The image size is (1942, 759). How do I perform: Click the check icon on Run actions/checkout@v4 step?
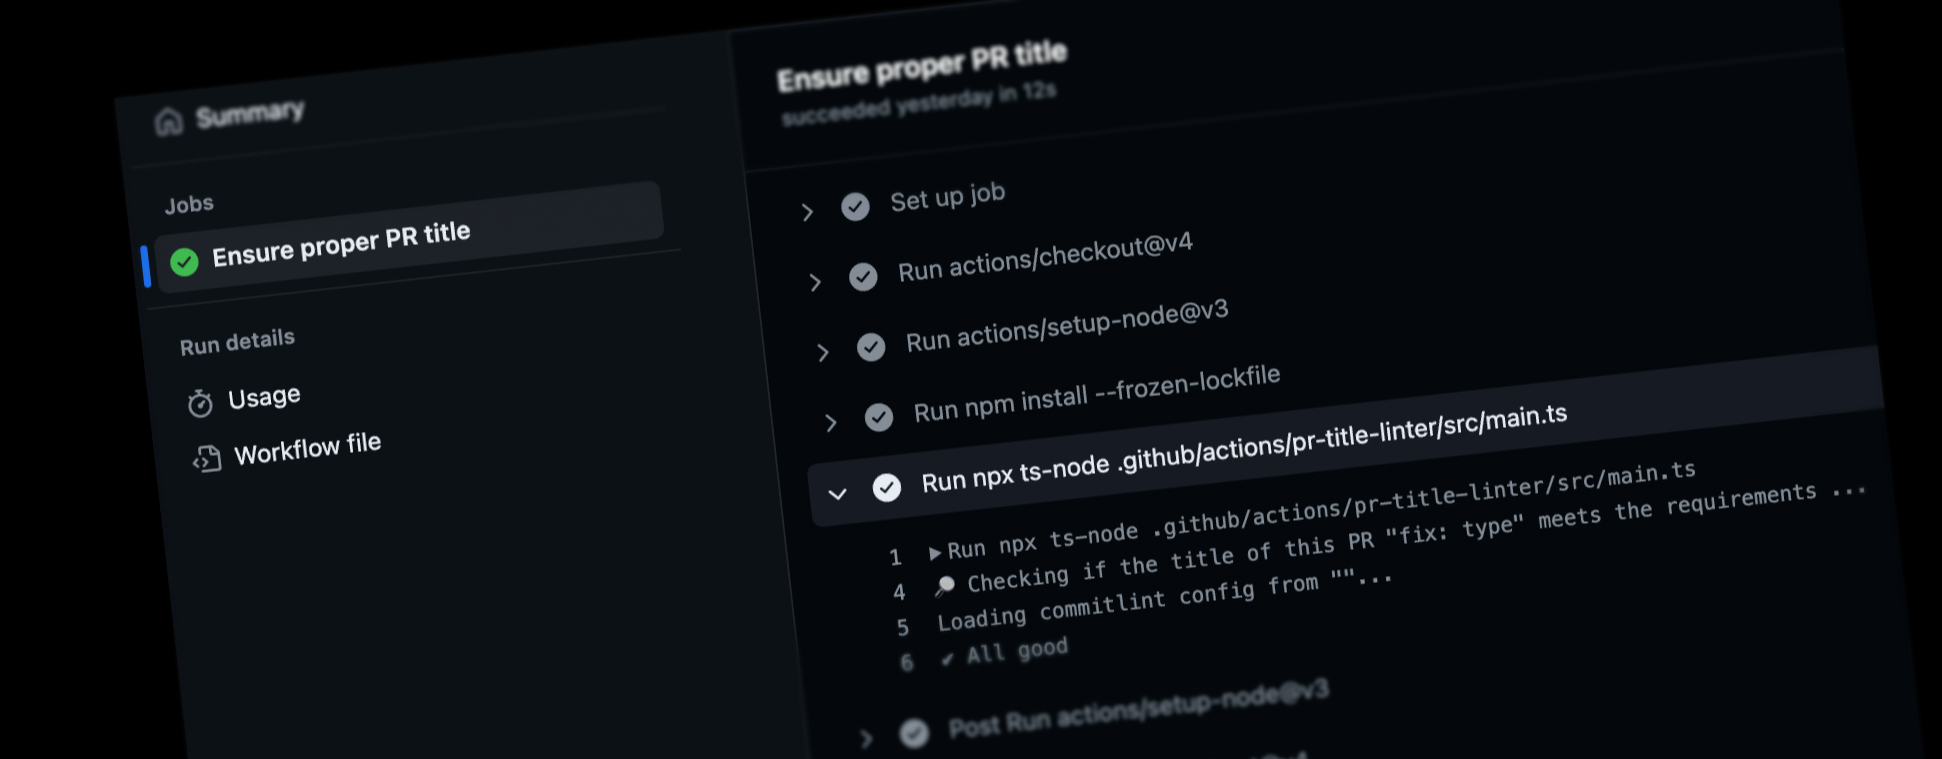click(864, 277)
